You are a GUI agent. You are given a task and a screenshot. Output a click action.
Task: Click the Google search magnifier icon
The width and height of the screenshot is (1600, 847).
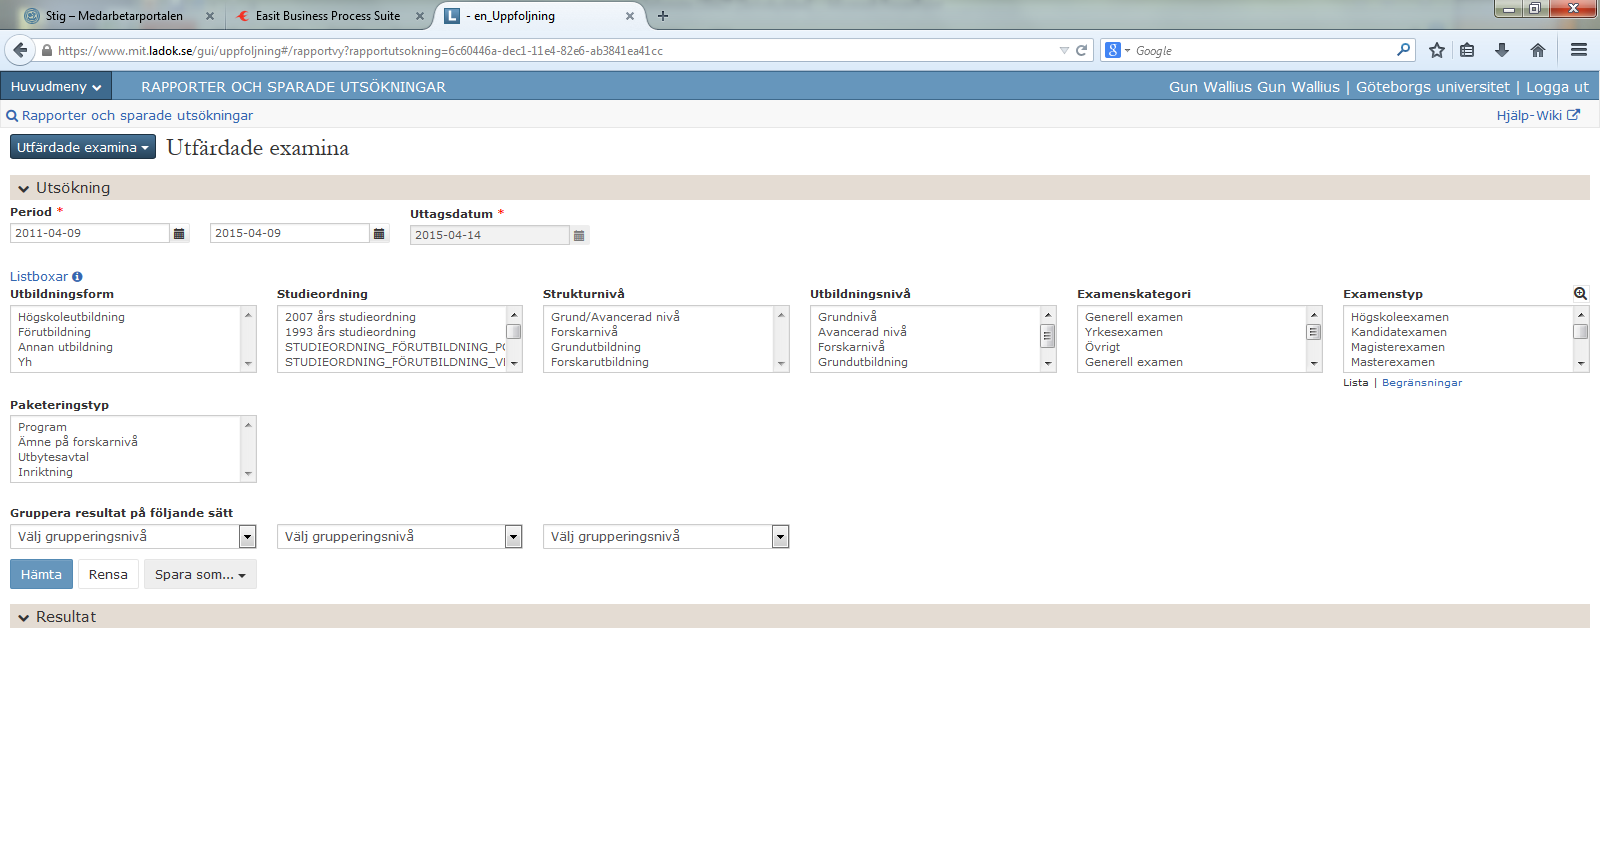(x=1404, y=50)
